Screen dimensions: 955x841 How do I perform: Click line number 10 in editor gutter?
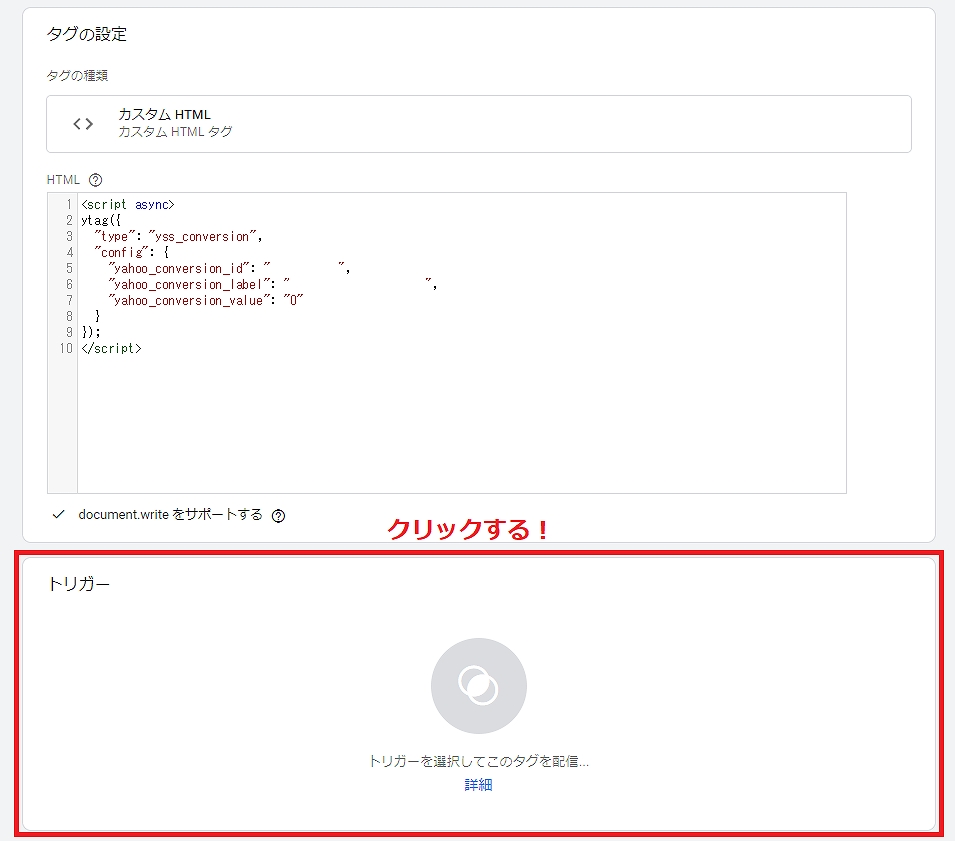click(x=66, y=348)
